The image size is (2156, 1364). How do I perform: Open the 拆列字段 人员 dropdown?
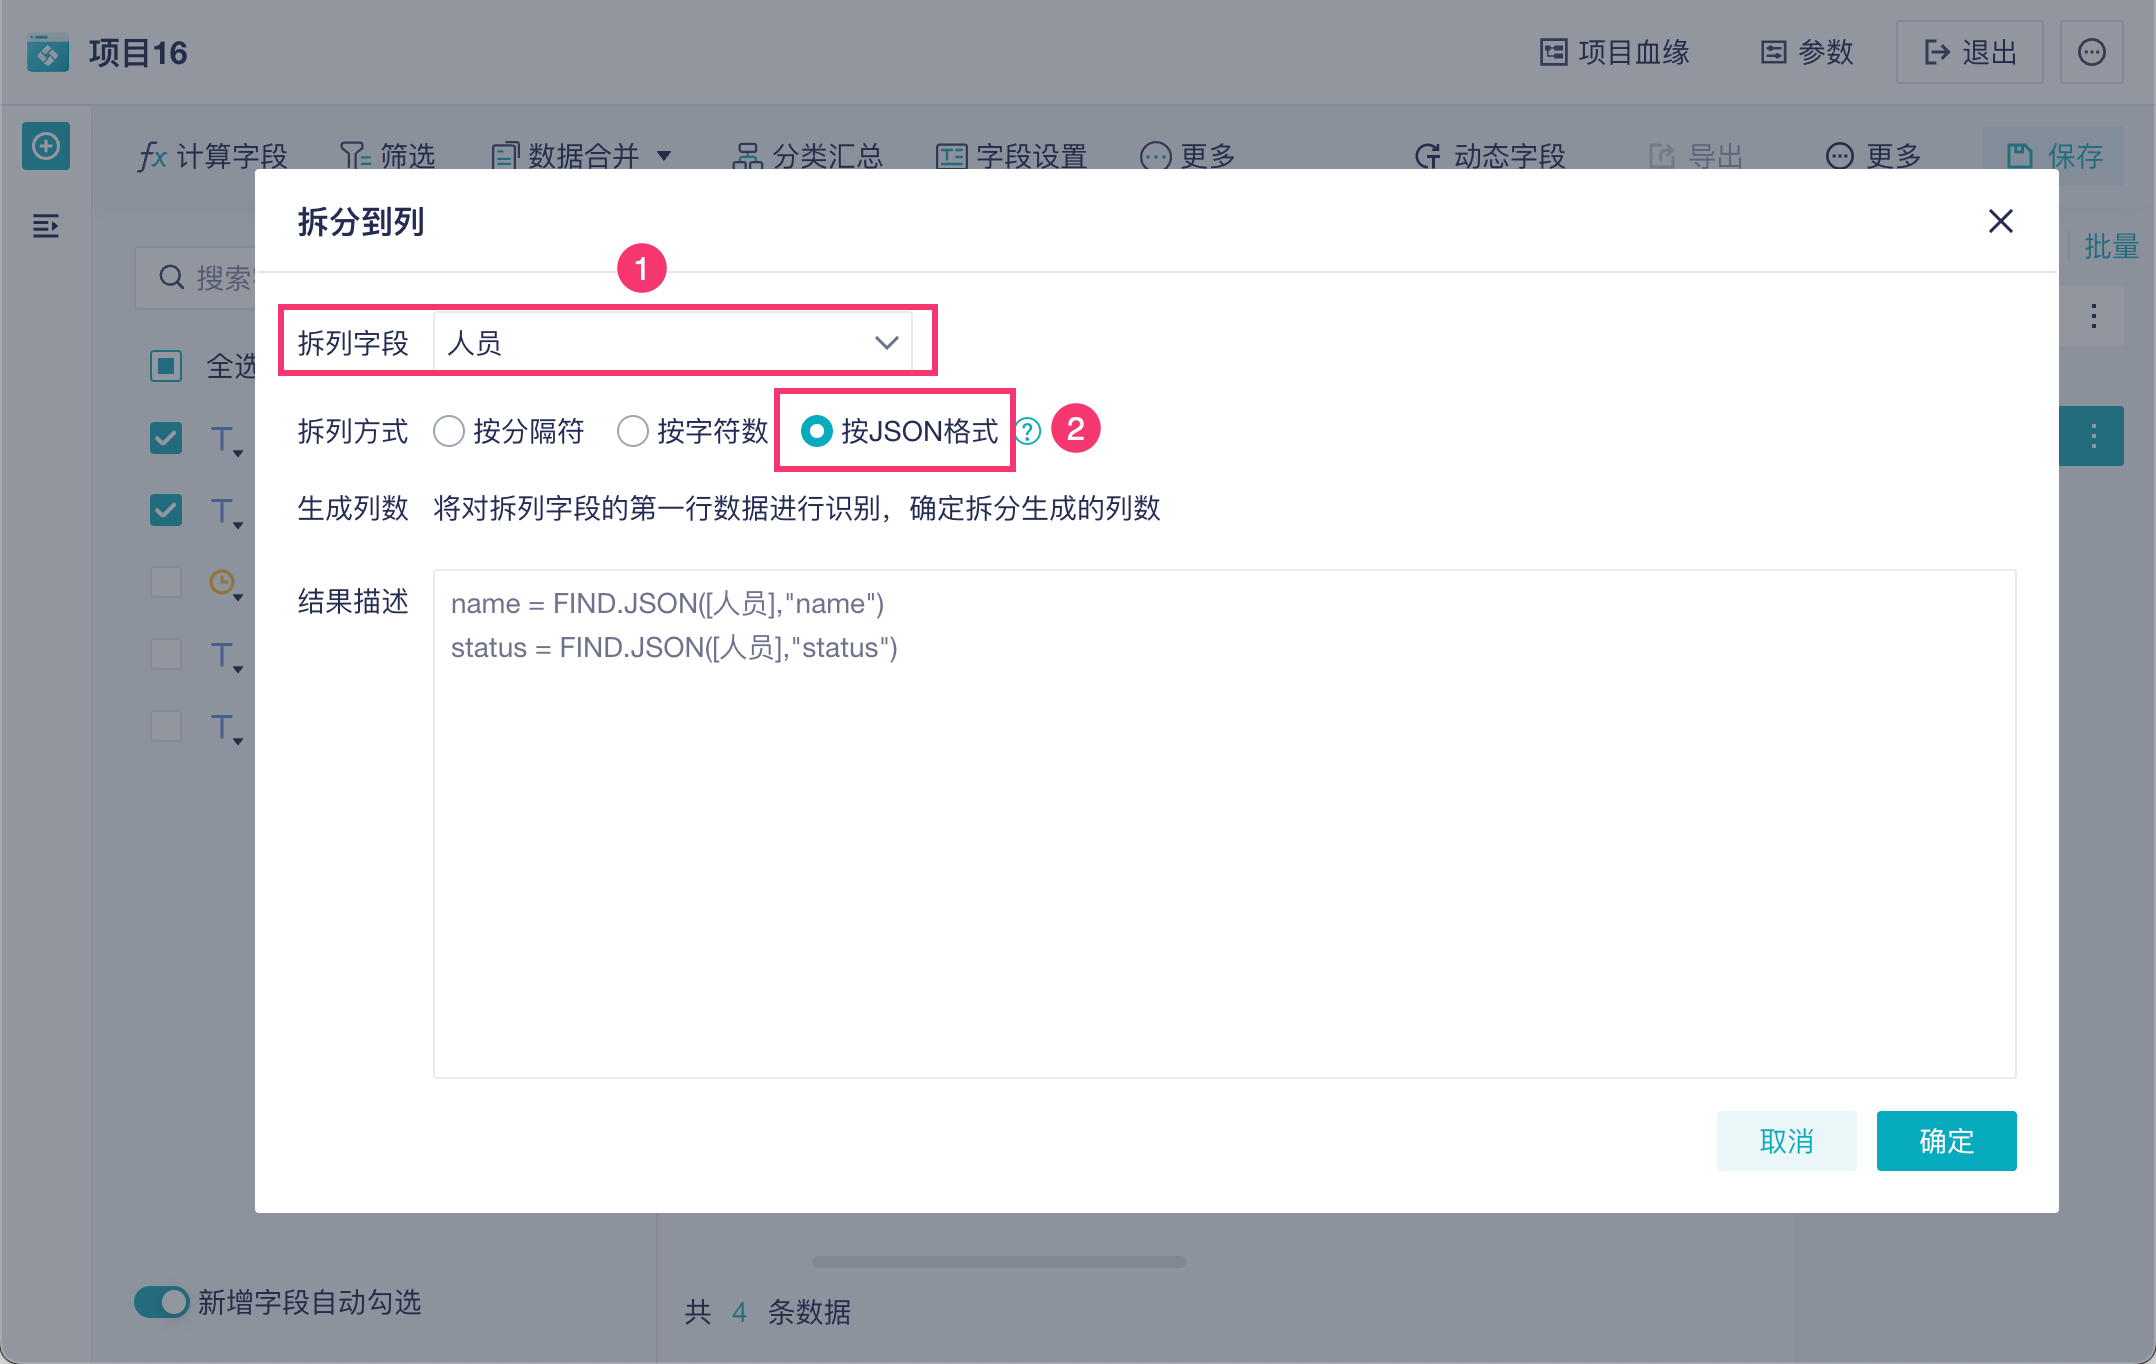point(672,343)
